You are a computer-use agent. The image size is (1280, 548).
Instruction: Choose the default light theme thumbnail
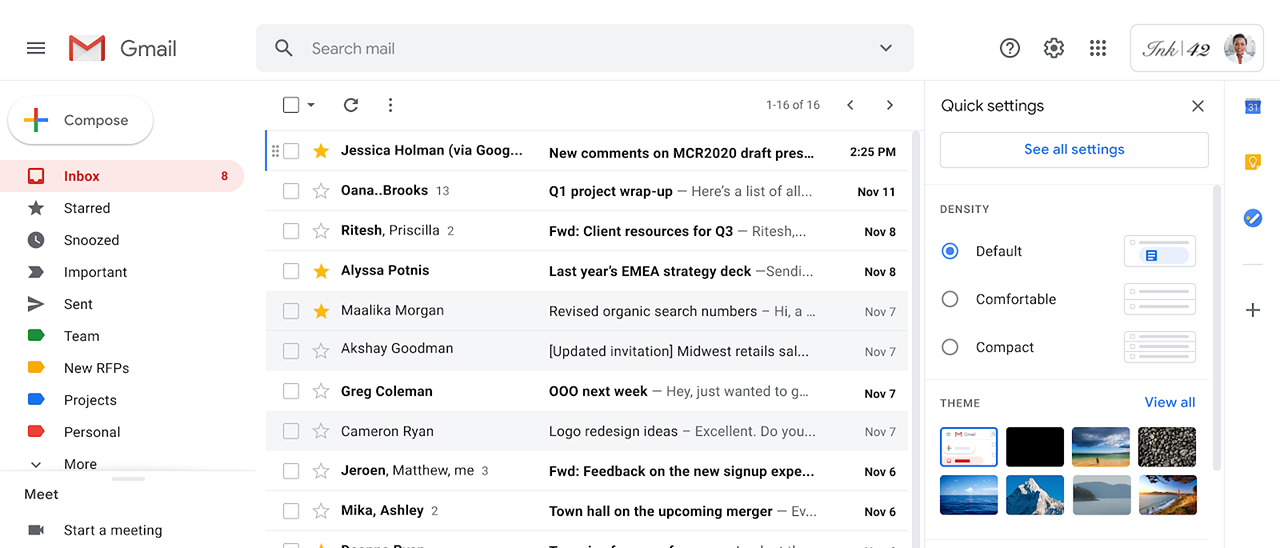[x=969, y=447]
